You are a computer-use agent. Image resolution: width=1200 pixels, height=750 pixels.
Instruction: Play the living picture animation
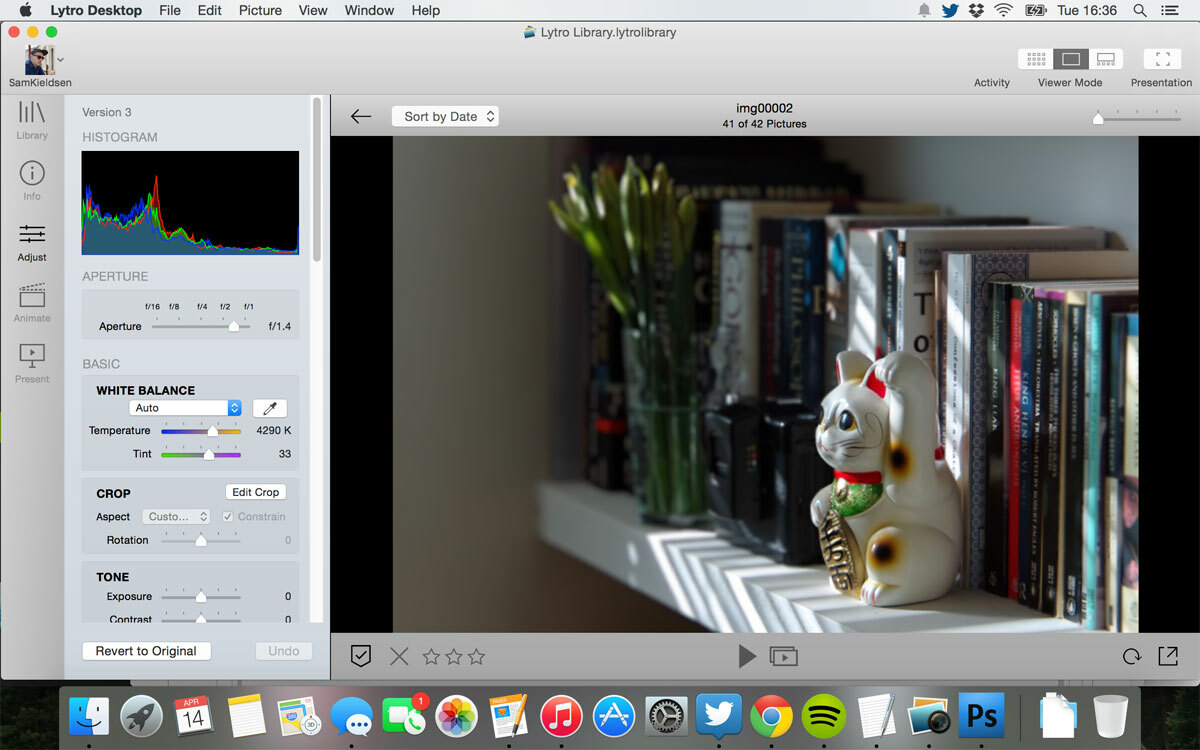point(747,656)
